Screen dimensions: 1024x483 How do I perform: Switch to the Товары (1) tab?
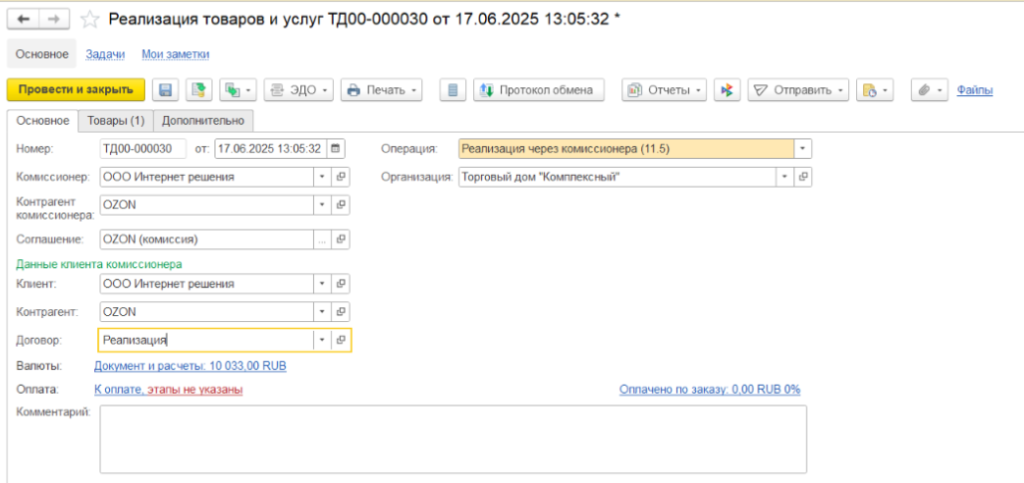115,120
